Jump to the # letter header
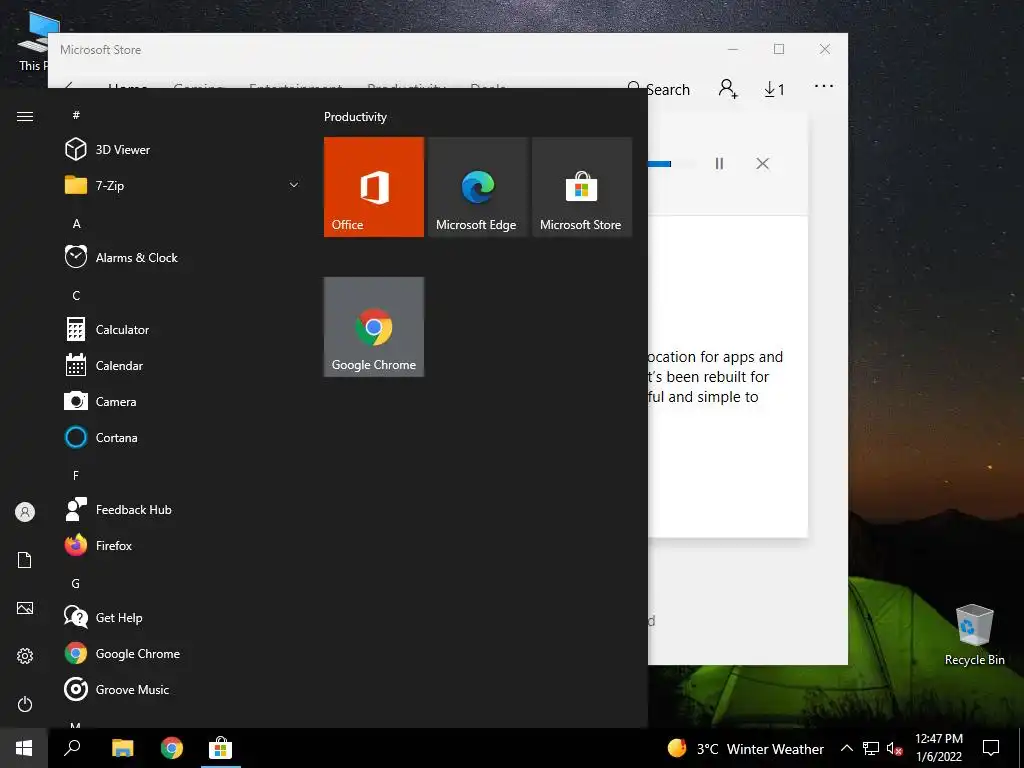The width and height of the screenshot is (1024, 768). pos(76,115)
